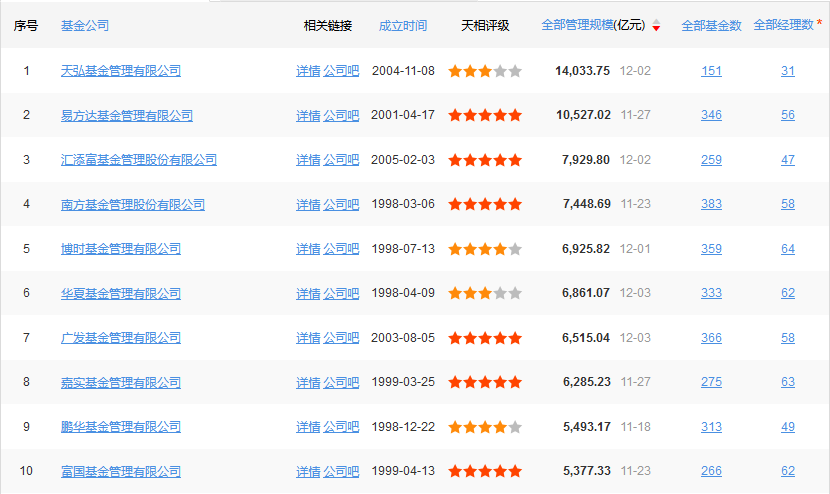Viewport: 830px width, 494px height.
Task: Open 天弘基金管理有限公司 company page
Action: click(121, 70)
